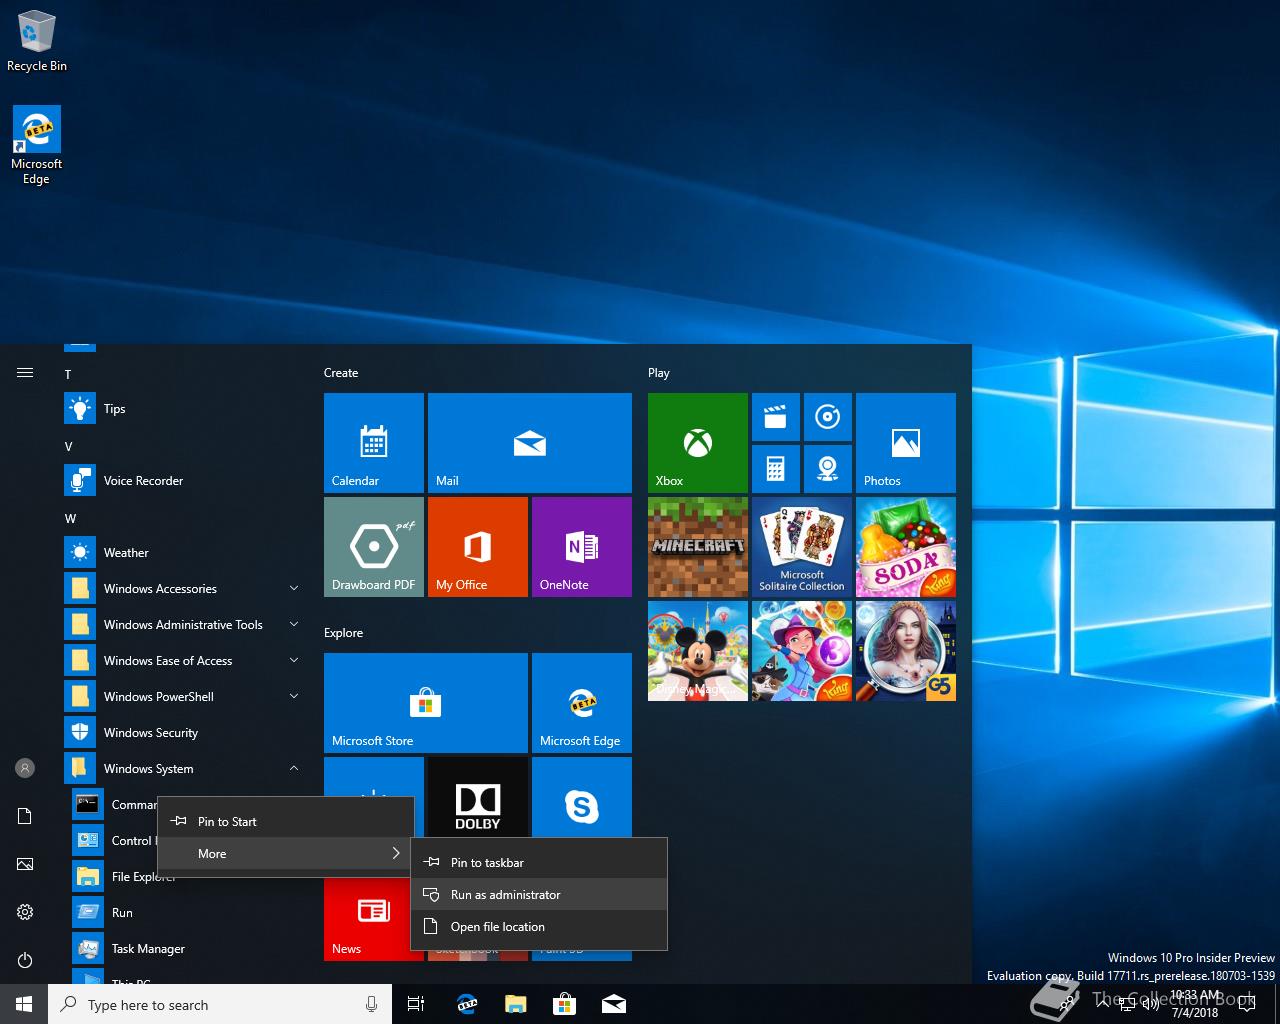1280x1024 pixels.
Task: Click the Power icon in Start rail
Action: 25,960
